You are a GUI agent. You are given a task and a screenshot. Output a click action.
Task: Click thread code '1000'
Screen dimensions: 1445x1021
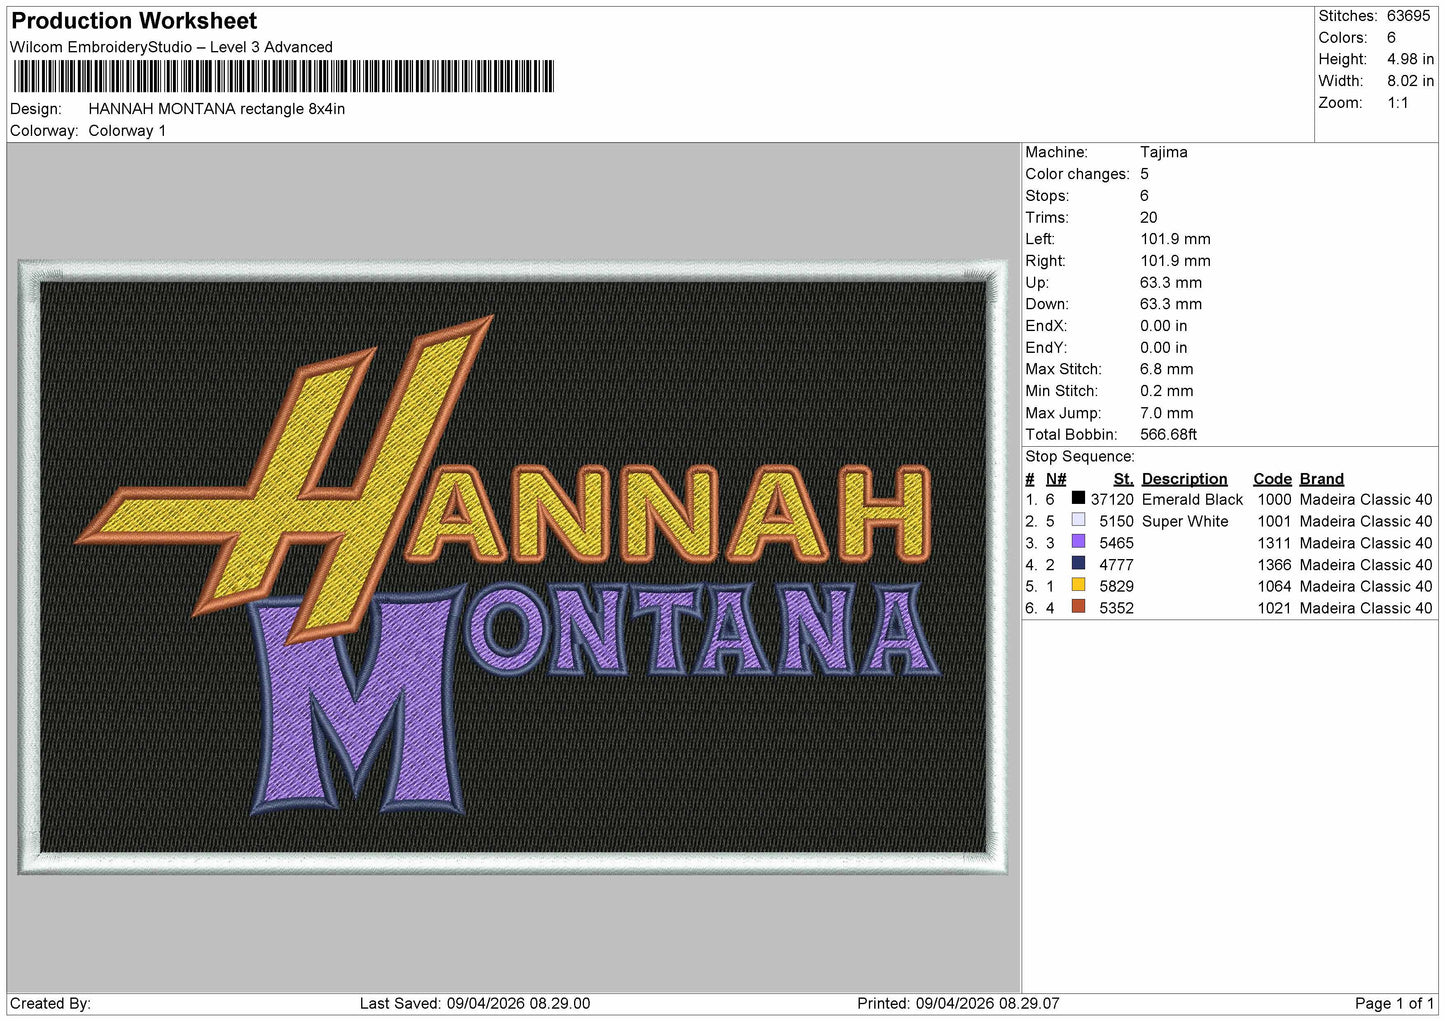pyautogui.click(x=1274, y=500)
